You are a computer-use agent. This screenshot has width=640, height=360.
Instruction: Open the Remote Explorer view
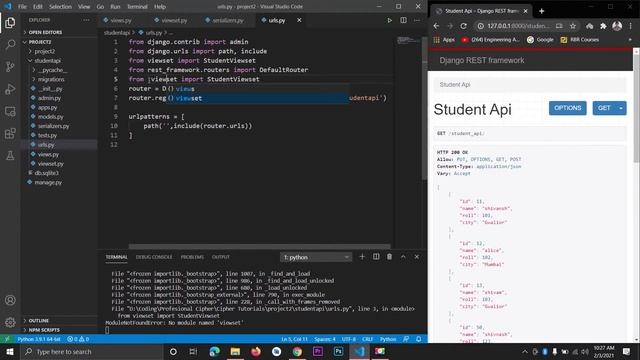[x=10, y=111]
